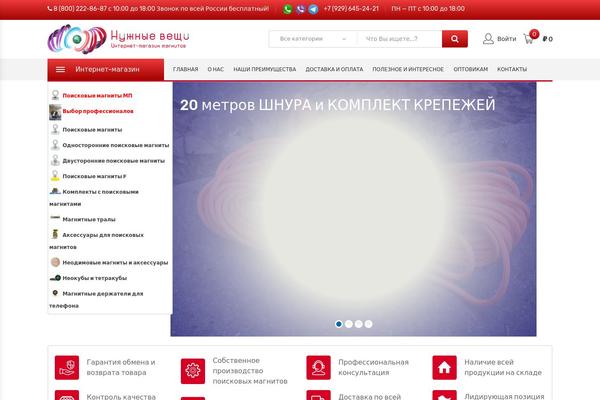
Task: Click the Гарантия обмена и возврата shield icon
Action: 67,367
